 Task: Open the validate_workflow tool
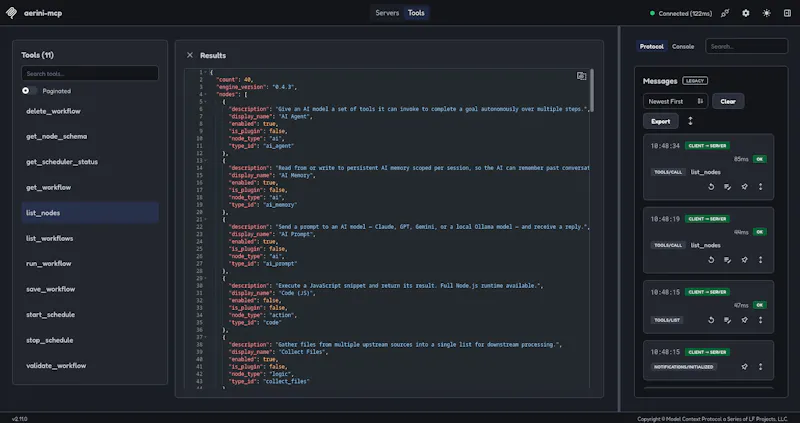(90, 365)
